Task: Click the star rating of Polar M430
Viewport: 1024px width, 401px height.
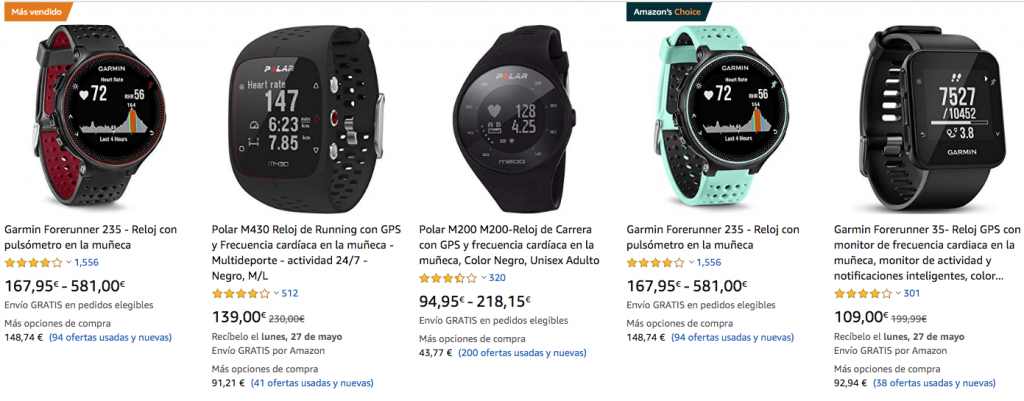Action: (241, 294)
